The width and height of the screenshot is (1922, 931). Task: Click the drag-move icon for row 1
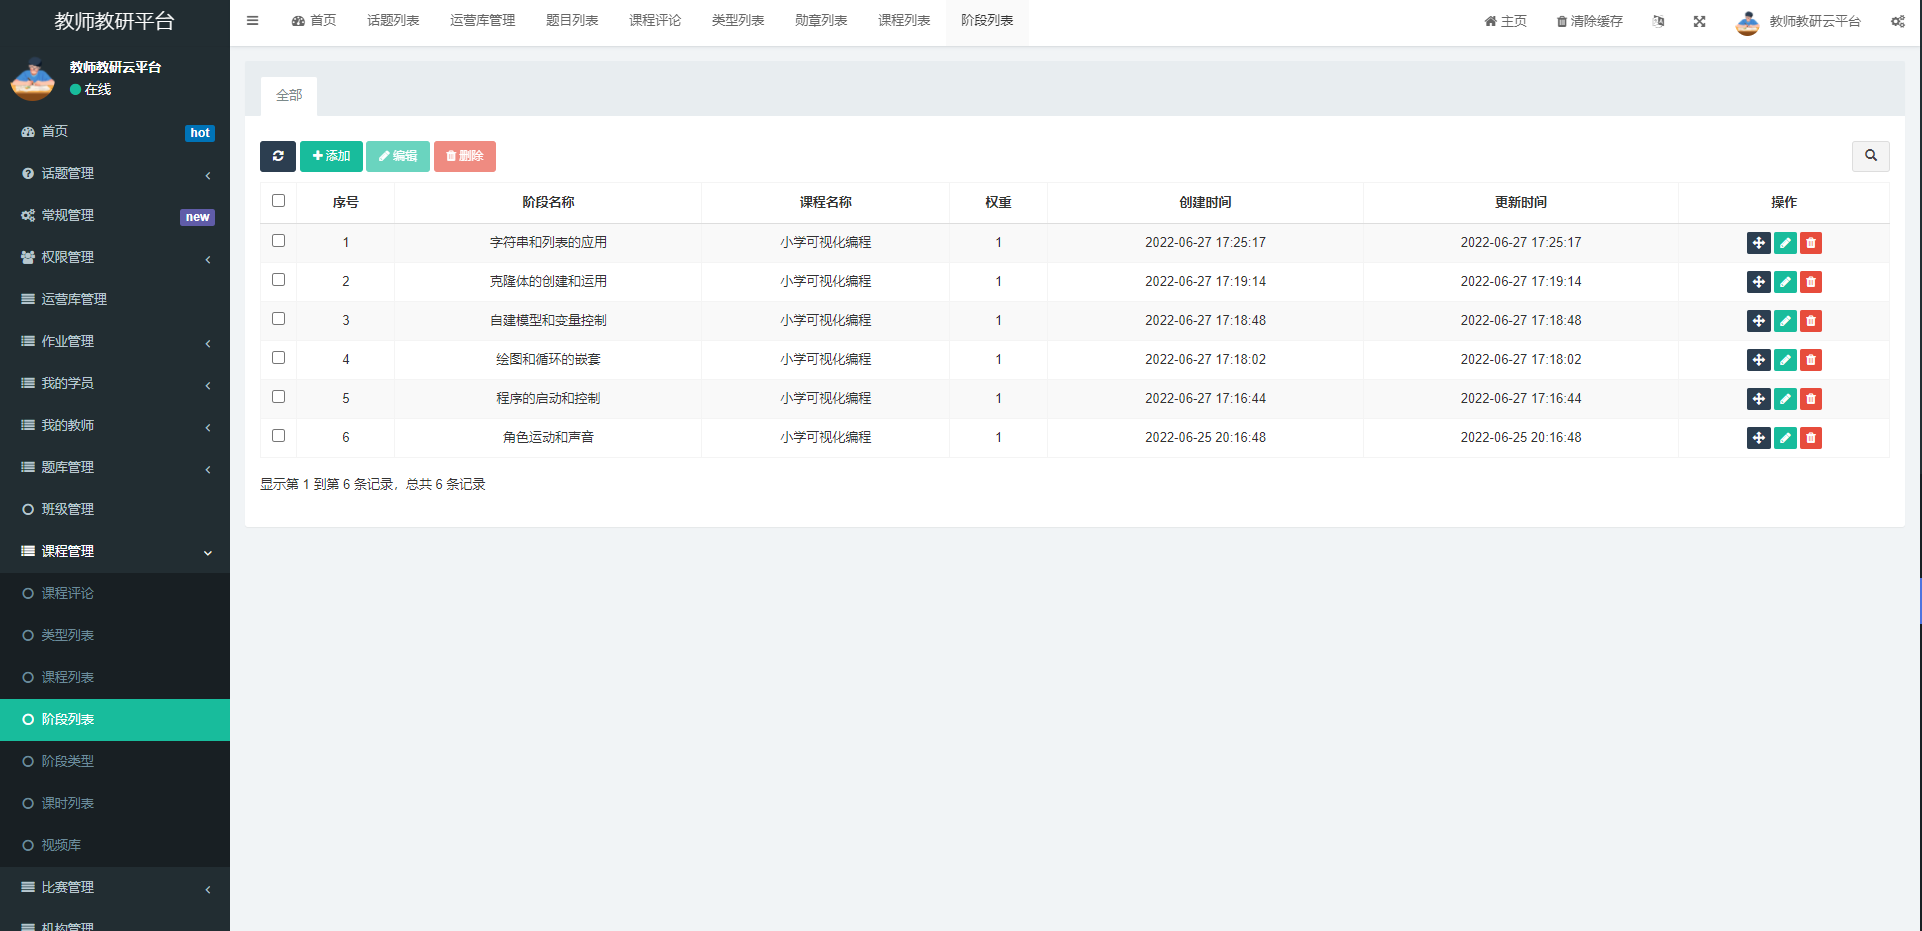pyautogui.click(x=1758, y=243)
